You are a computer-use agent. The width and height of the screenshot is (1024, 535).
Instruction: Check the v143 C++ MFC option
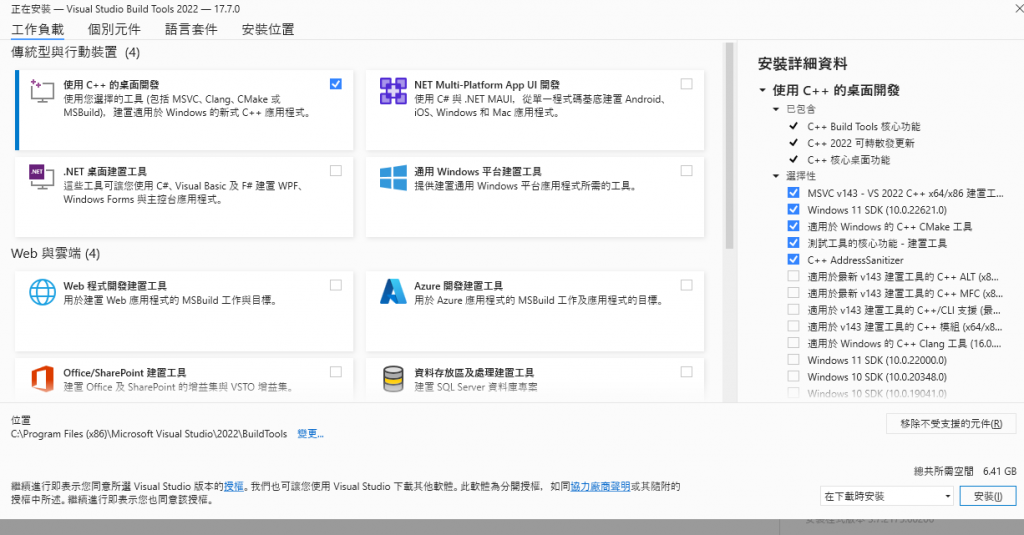pos(793,293)
